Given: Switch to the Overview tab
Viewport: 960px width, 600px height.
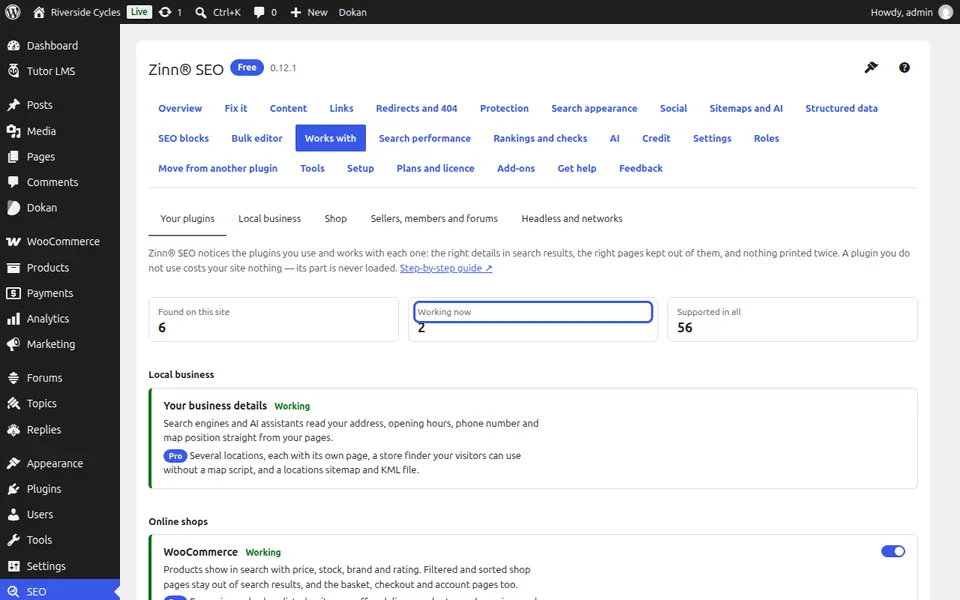Looking at the screenshot, I should (x=180, y=108).
